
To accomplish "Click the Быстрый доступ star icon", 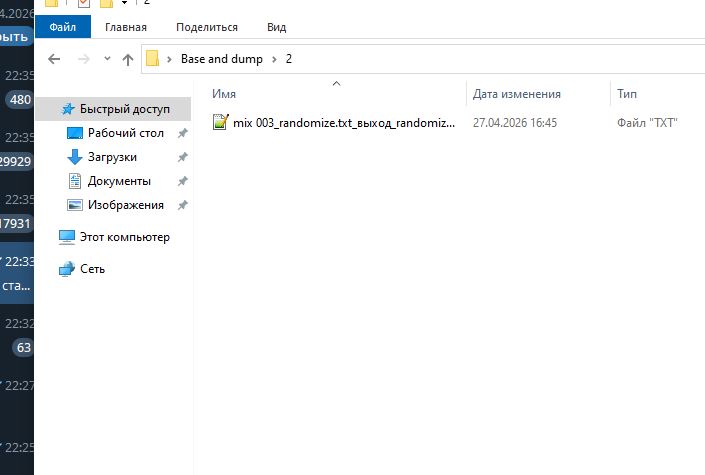I will (68, 109).
